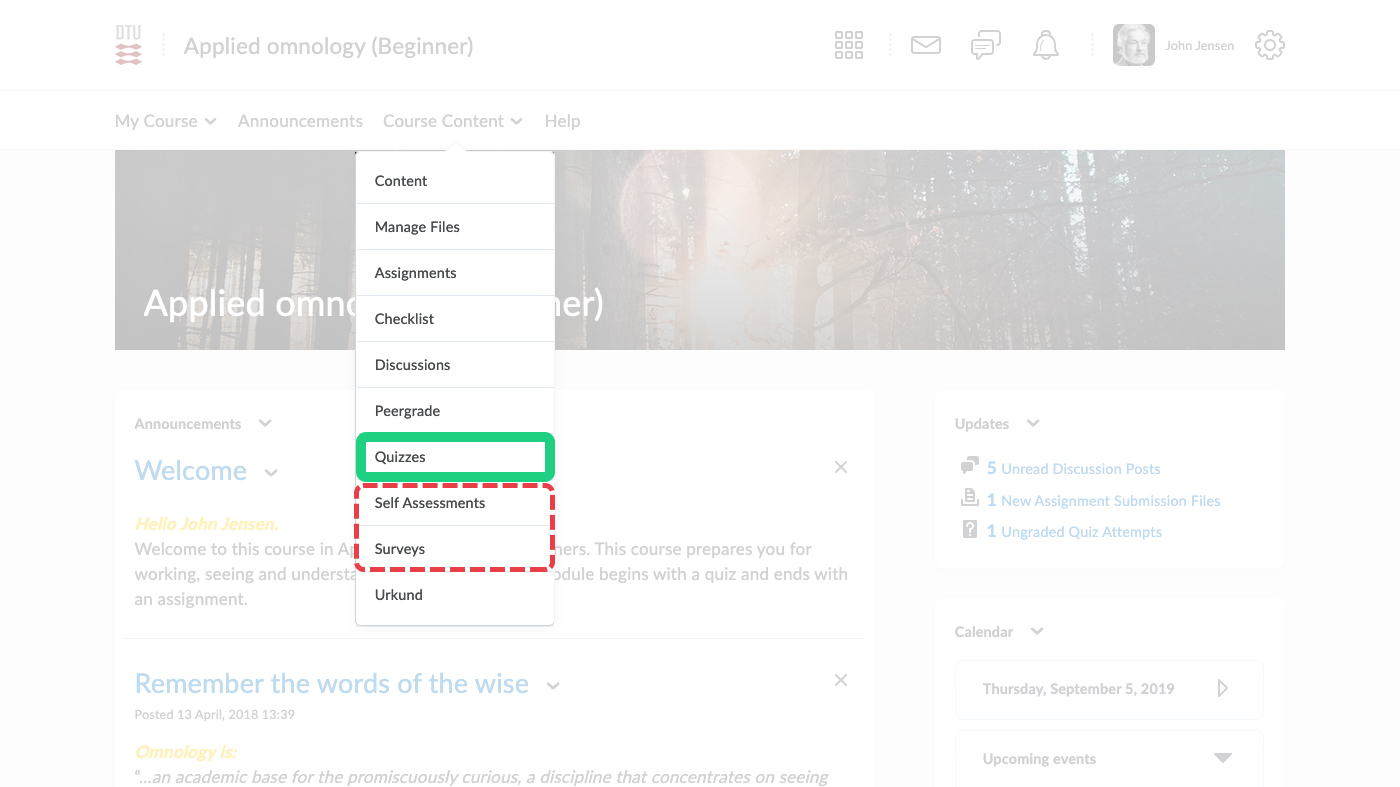1400x787 pixels.
Task: Click the calendar next-day arrow
Action: pyautogui.click(x=1222, y=688)
